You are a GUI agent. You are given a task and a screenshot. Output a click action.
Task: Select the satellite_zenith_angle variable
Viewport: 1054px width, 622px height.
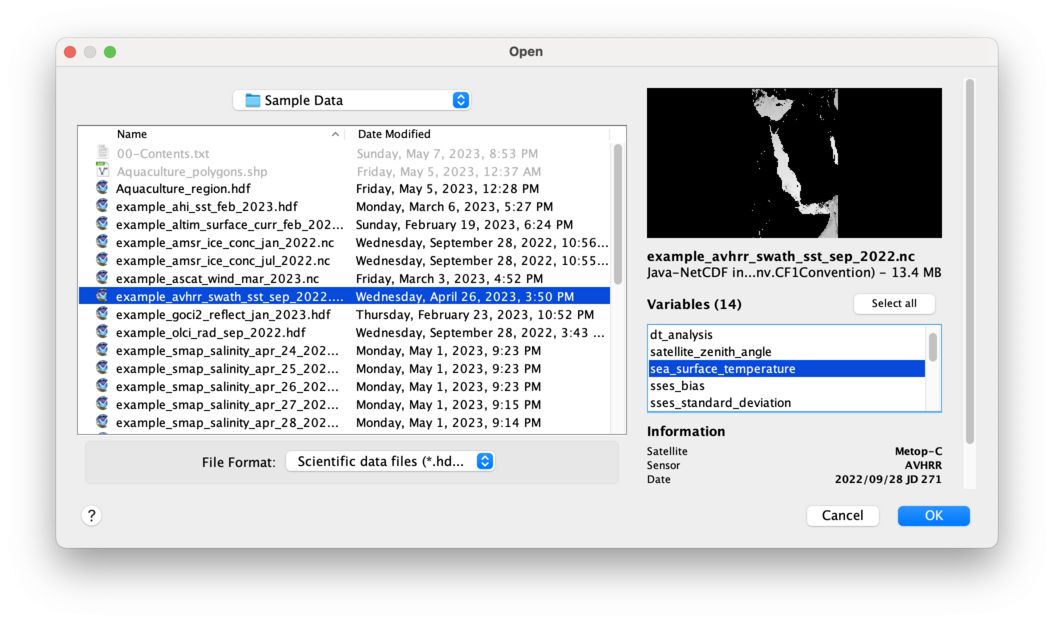[x=710, y=352]
